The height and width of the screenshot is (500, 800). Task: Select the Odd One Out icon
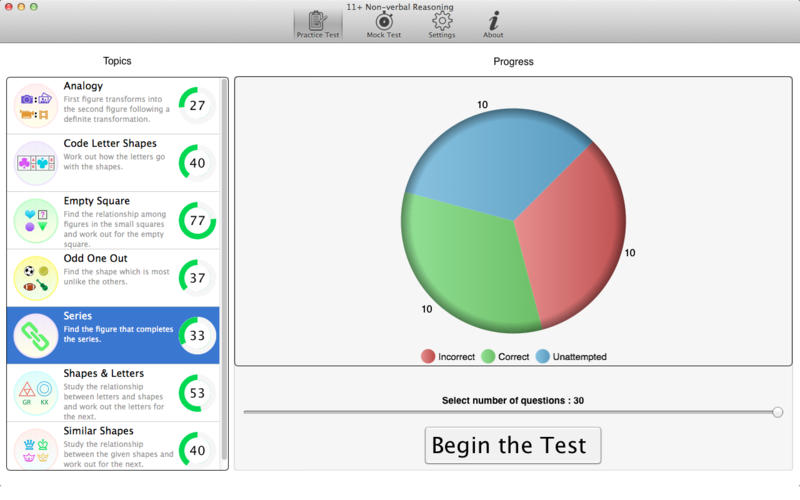pos(35,278)
